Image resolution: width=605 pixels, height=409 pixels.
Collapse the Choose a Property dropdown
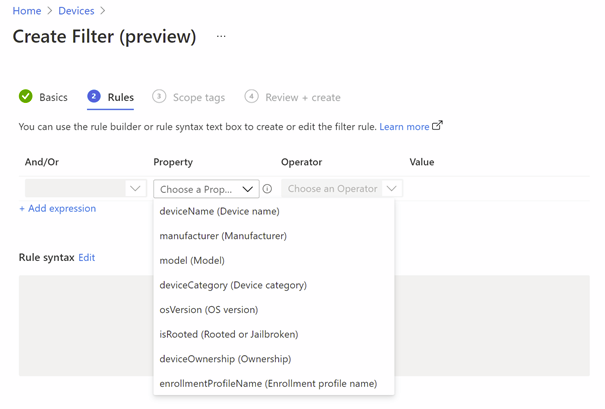click(x=206, y=189)
